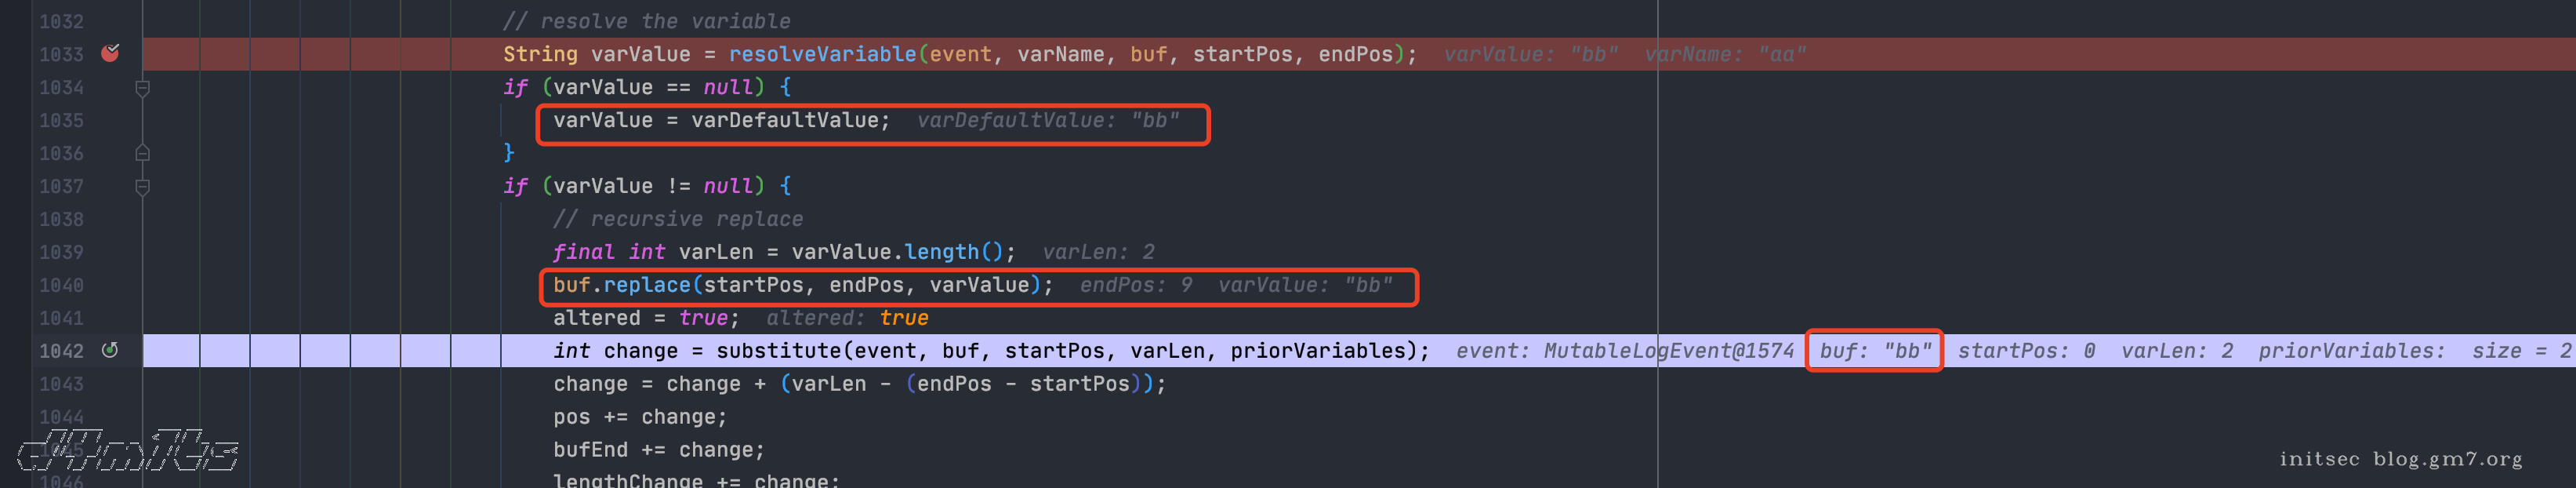This screenshot has height=488, width=2576.
Task: Collapse the if (varValue != null) block at line 1037
Action: [142, 186]
